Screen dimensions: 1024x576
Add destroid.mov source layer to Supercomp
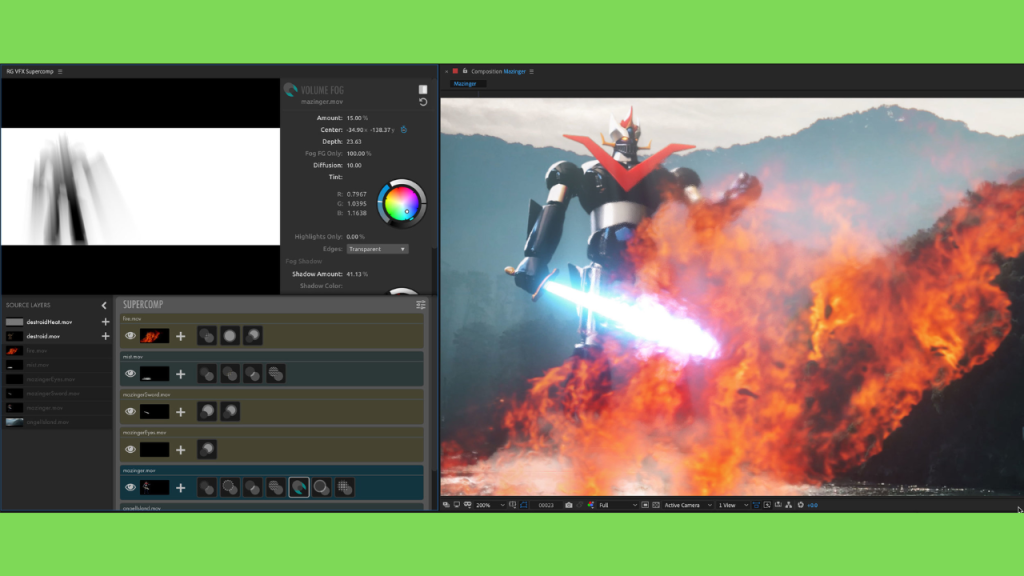pyautogui.click(x=105, y=336)
